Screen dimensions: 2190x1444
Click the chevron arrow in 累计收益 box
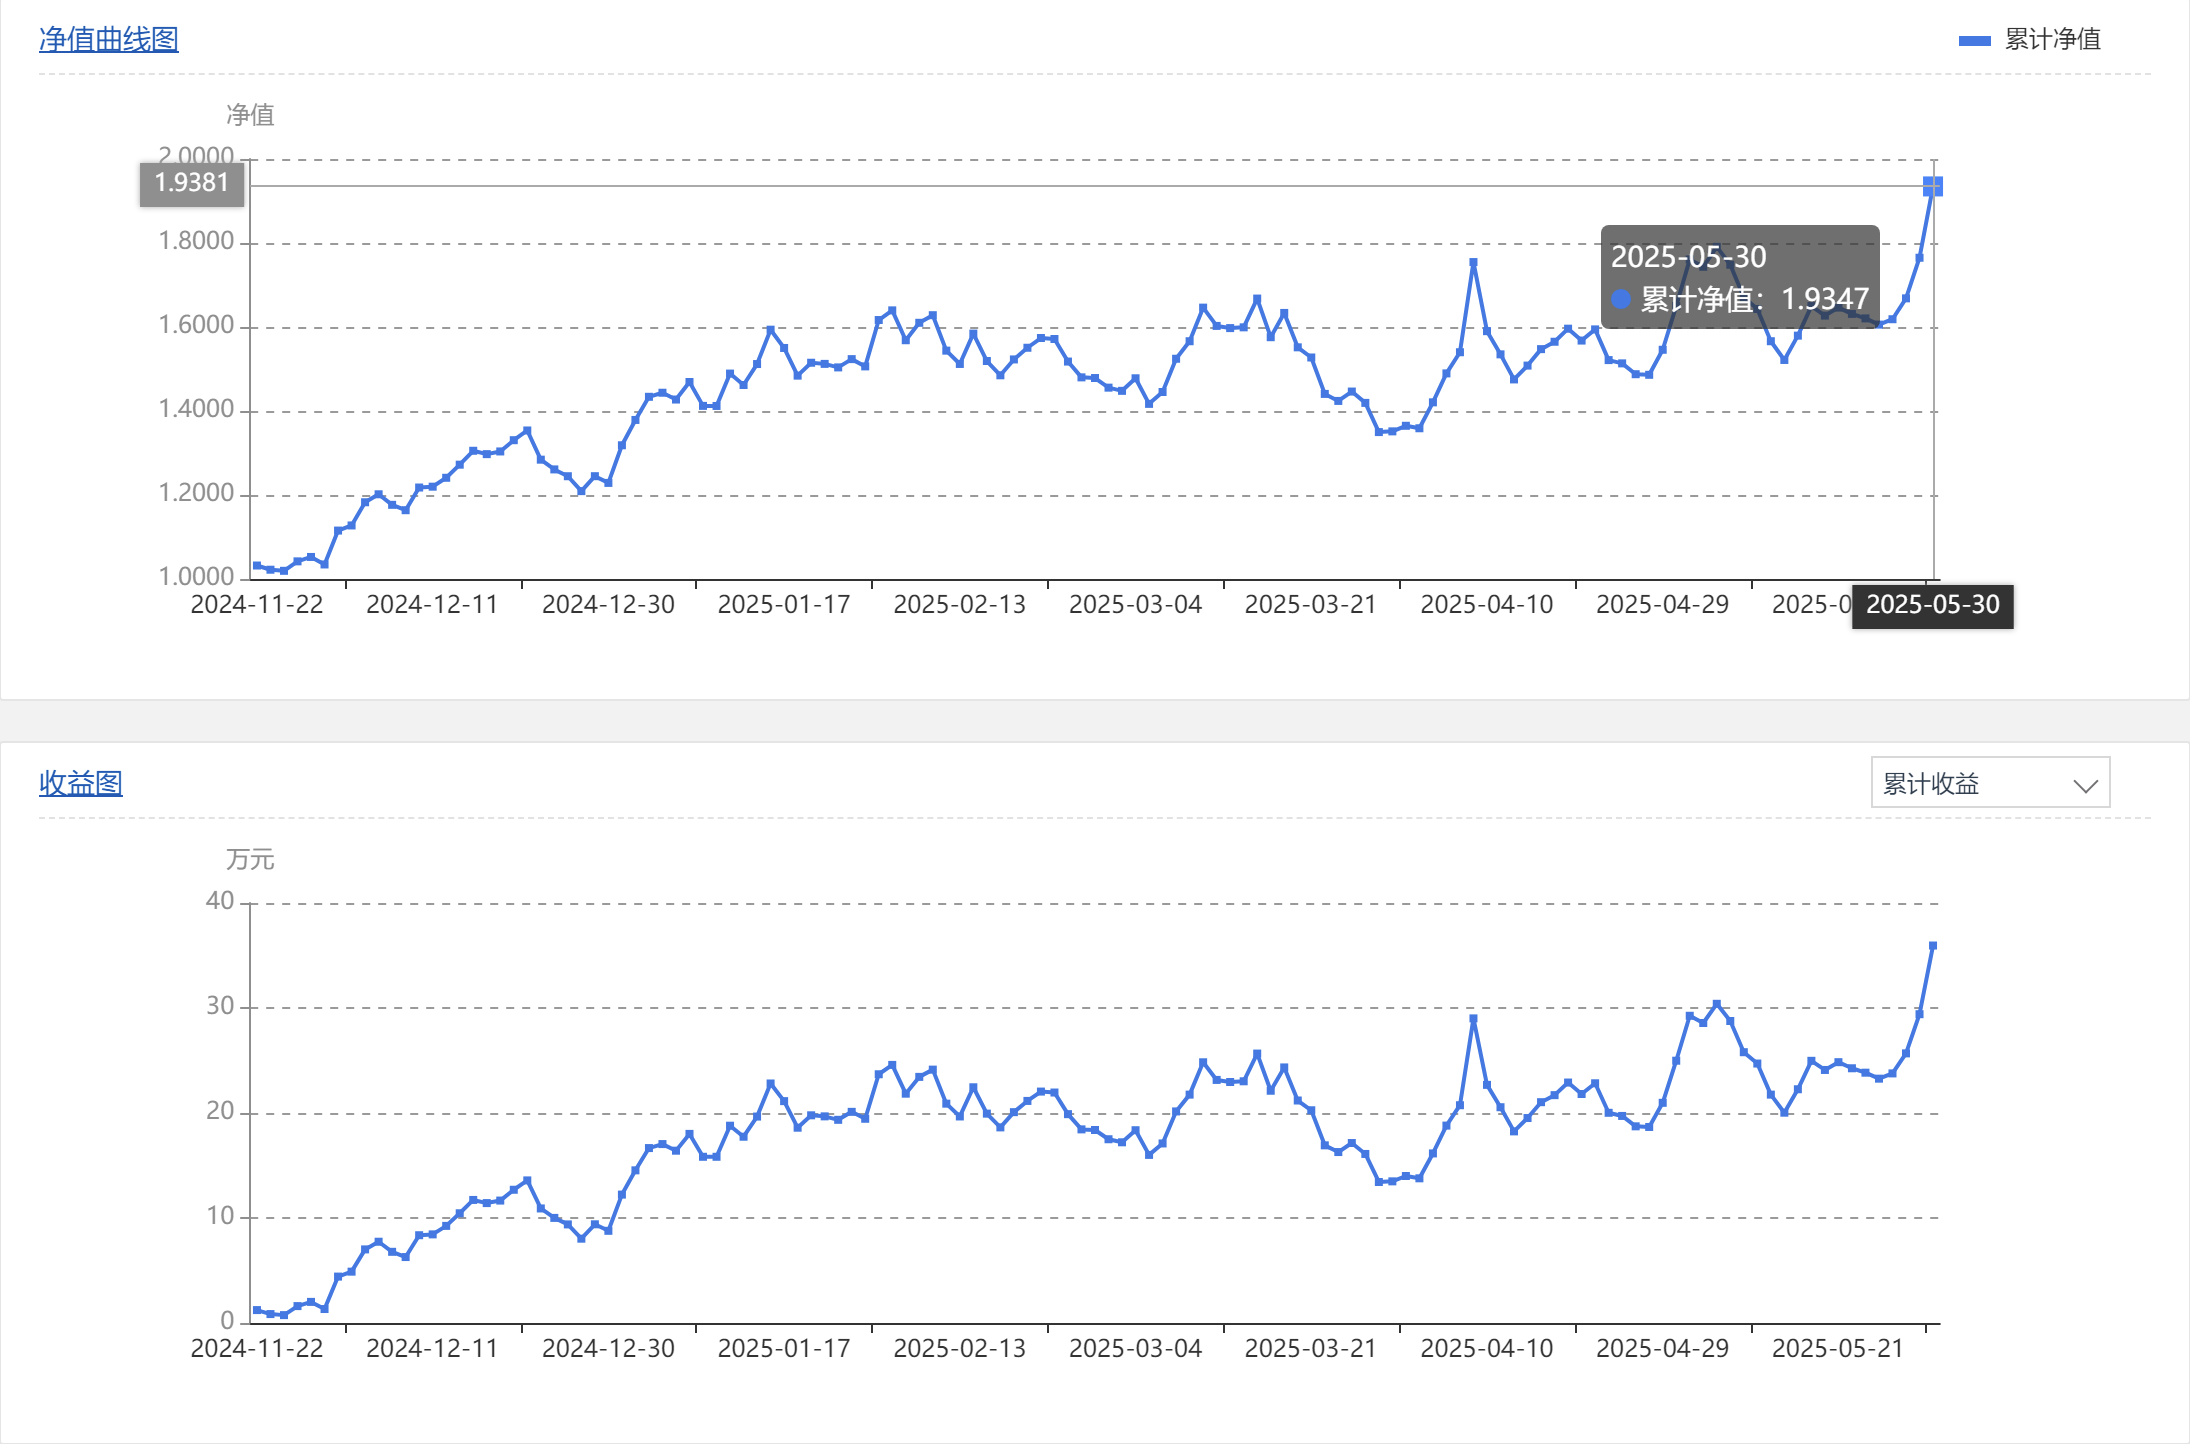[x=2085, y=786]
